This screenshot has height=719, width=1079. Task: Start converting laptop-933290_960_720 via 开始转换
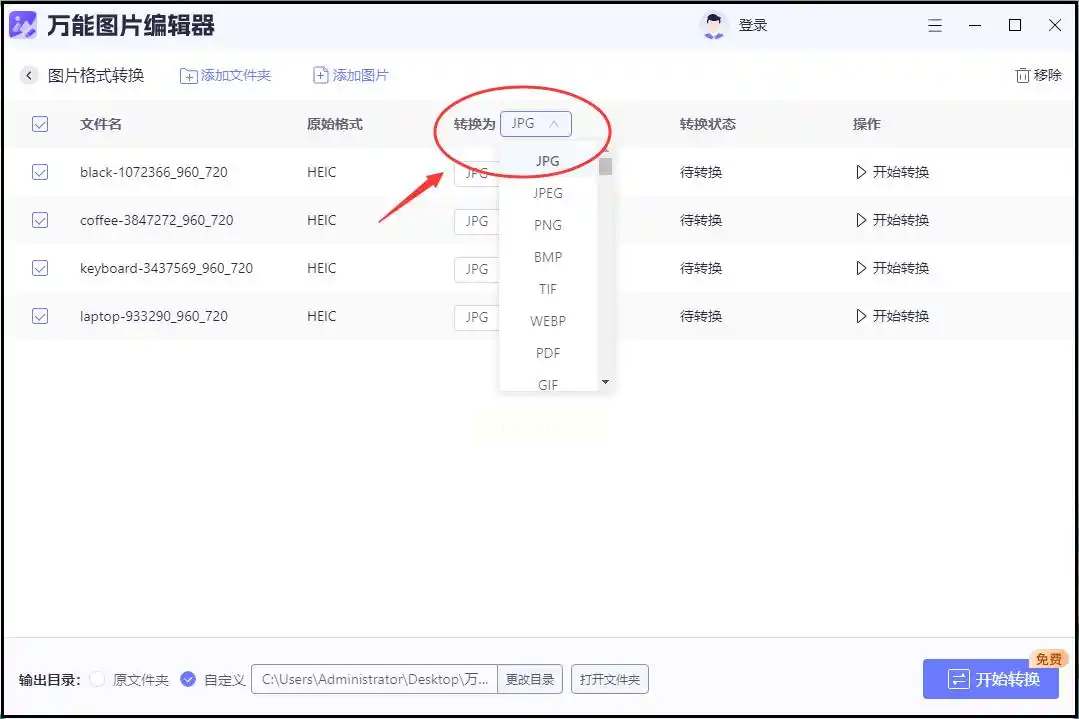pos(893,316)
